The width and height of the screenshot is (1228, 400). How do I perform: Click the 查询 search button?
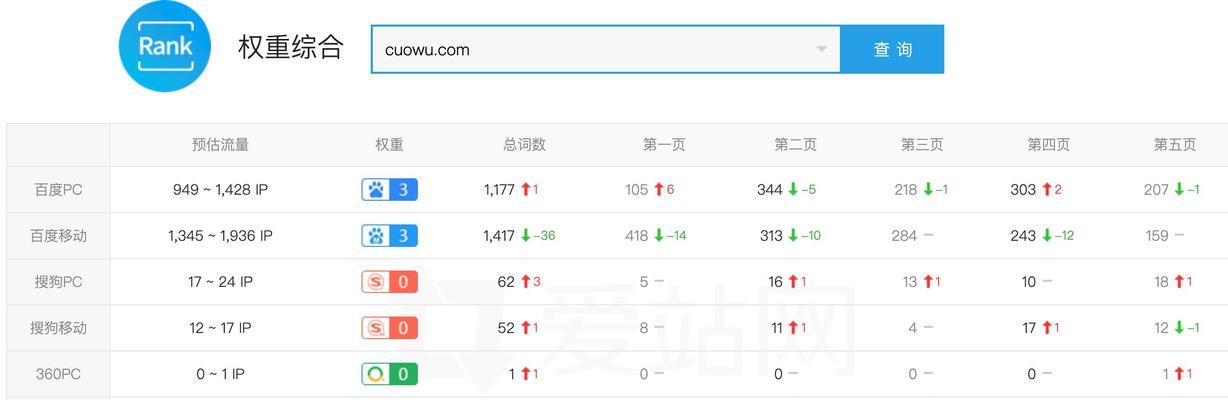pyautogui.click(x=892, y=49)
